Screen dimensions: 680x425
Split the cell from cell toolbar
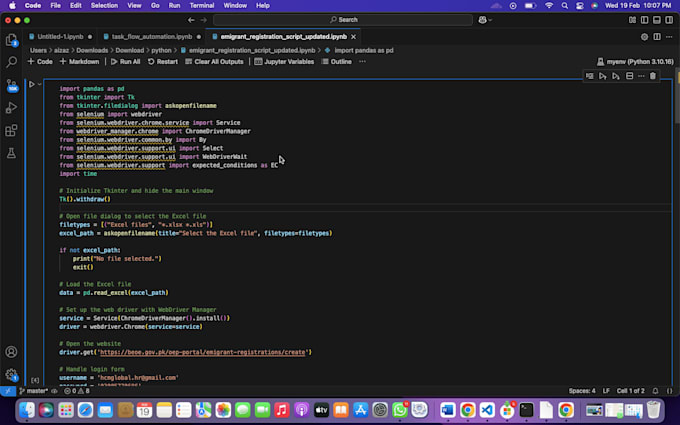click(629, 76)
